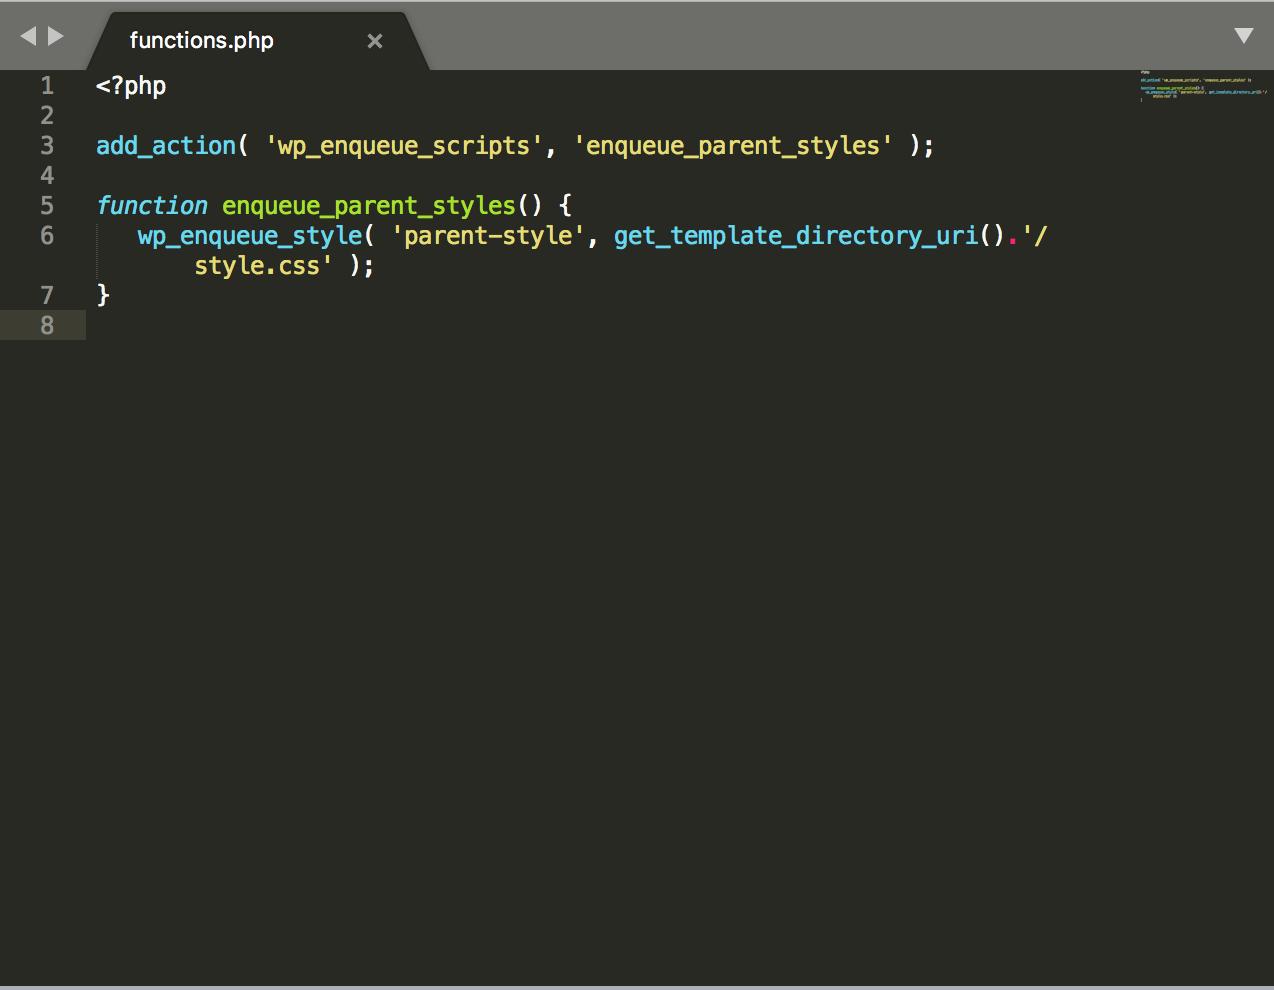The image size is (1274, 990).
Task: Click the <?php opening tag
Action: 131,86
